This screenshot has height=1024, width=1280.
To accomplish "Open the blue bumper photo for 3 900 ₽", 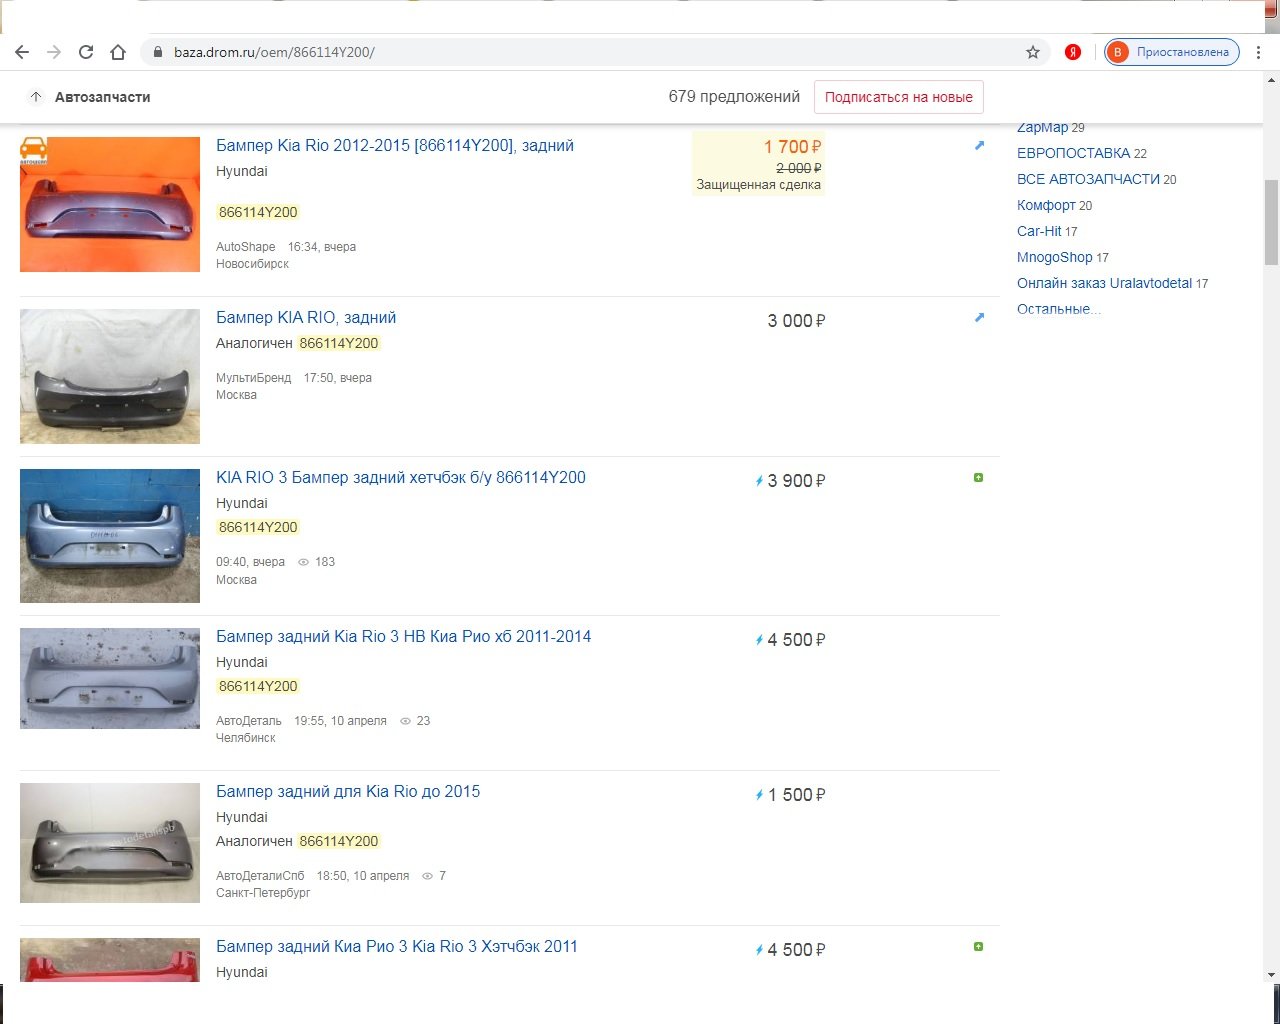I will coord(110,536).
